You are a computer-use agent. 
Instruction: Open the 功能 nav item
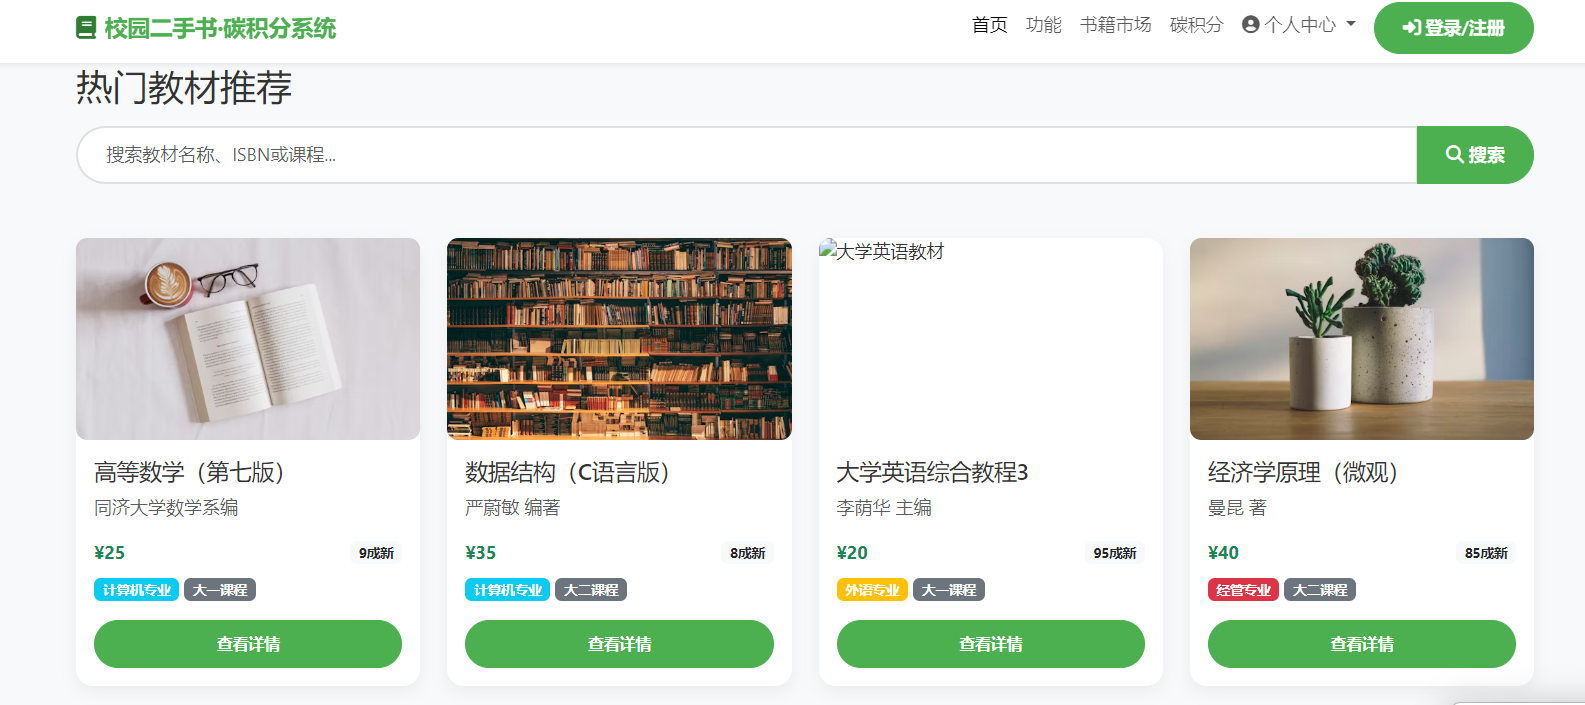coord(1044,25)
